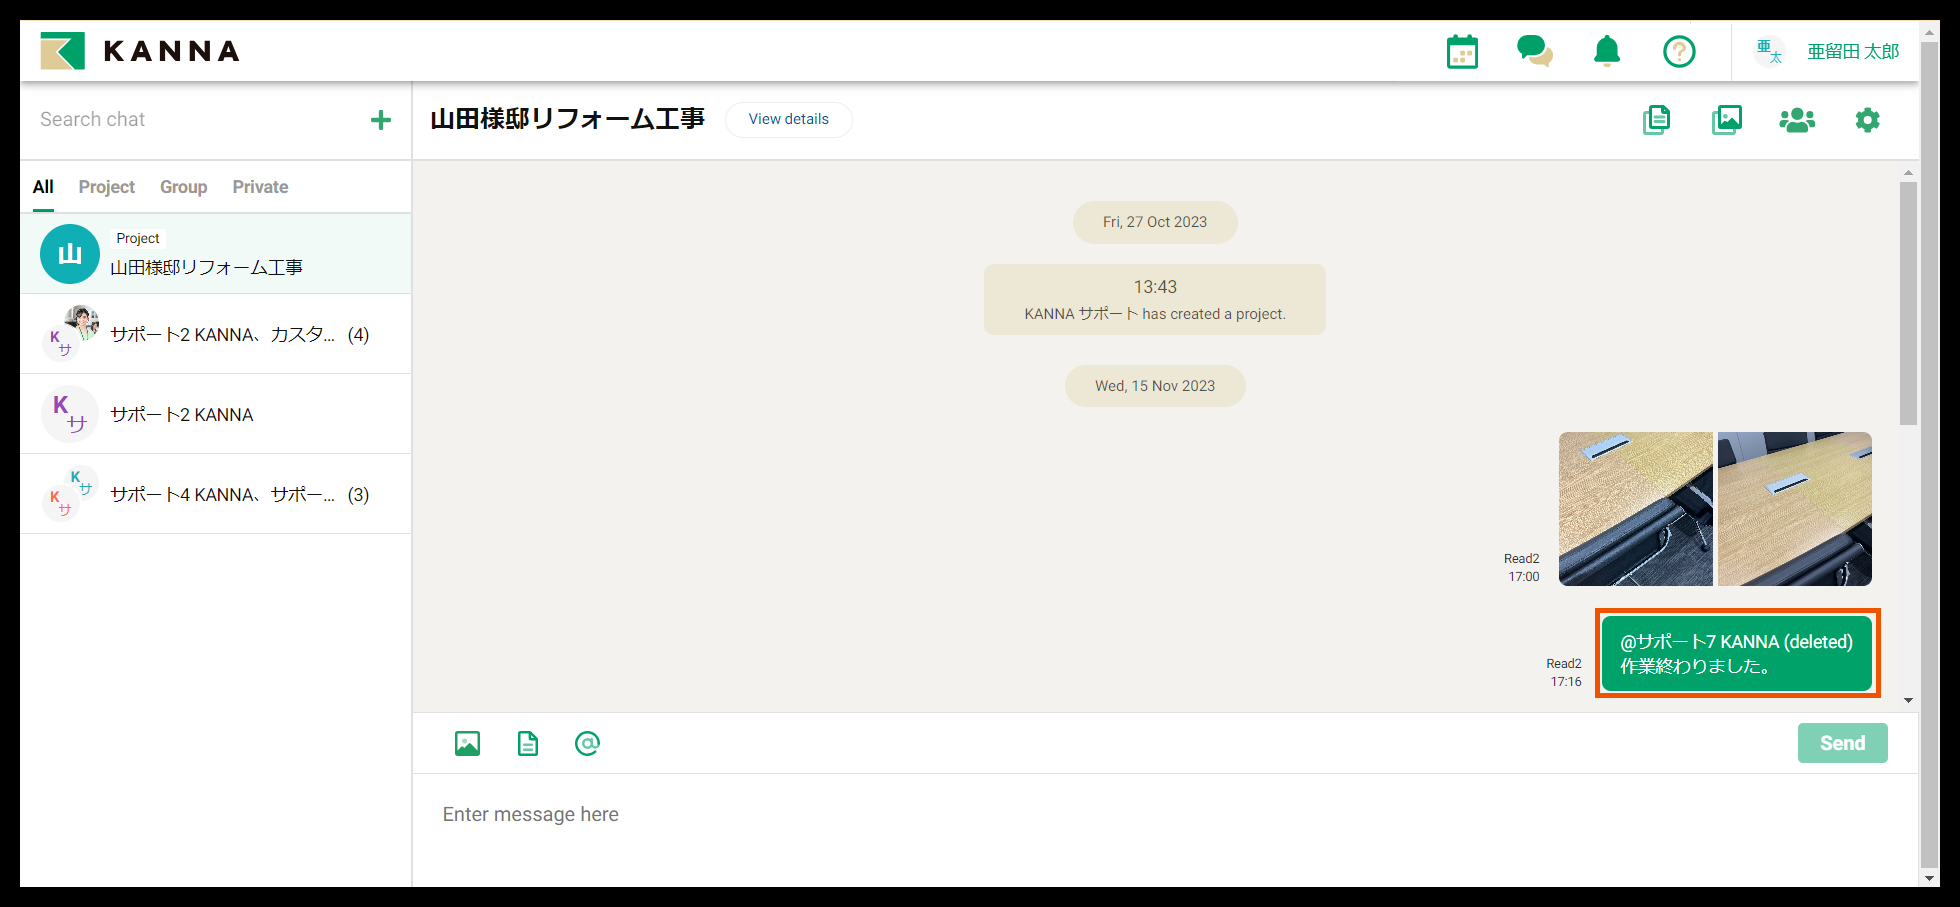The width and height of the screenshot is (1960, 907).
Task: Focus the Enter message here box
Action: pos(1166,828)
